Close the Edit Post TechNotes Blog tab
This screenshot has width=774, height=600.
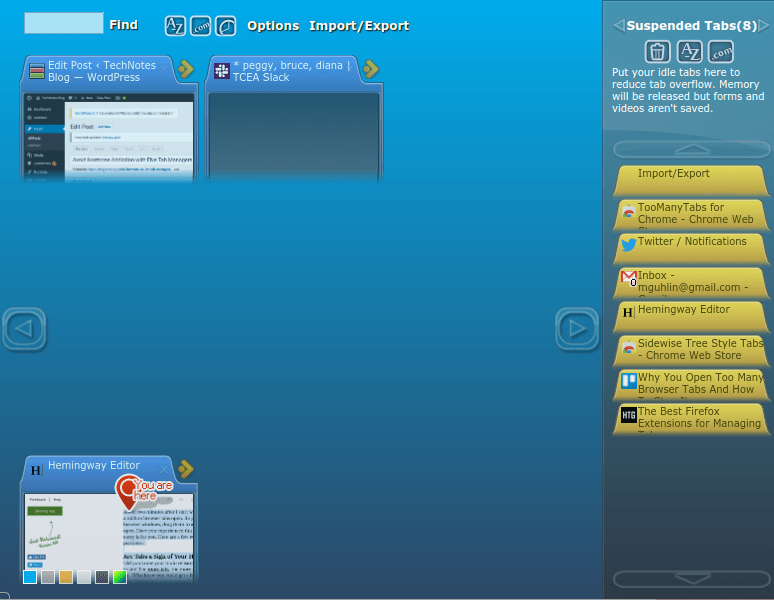point(164,69)
